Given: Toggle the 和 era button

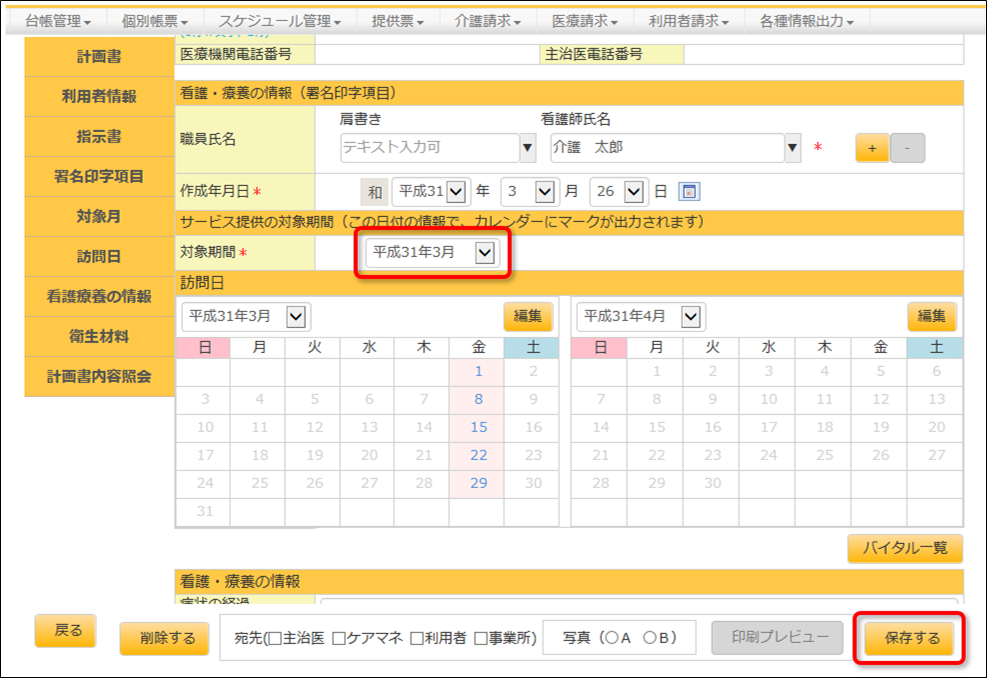Looking at the screenshot, I should coord(375,191).
